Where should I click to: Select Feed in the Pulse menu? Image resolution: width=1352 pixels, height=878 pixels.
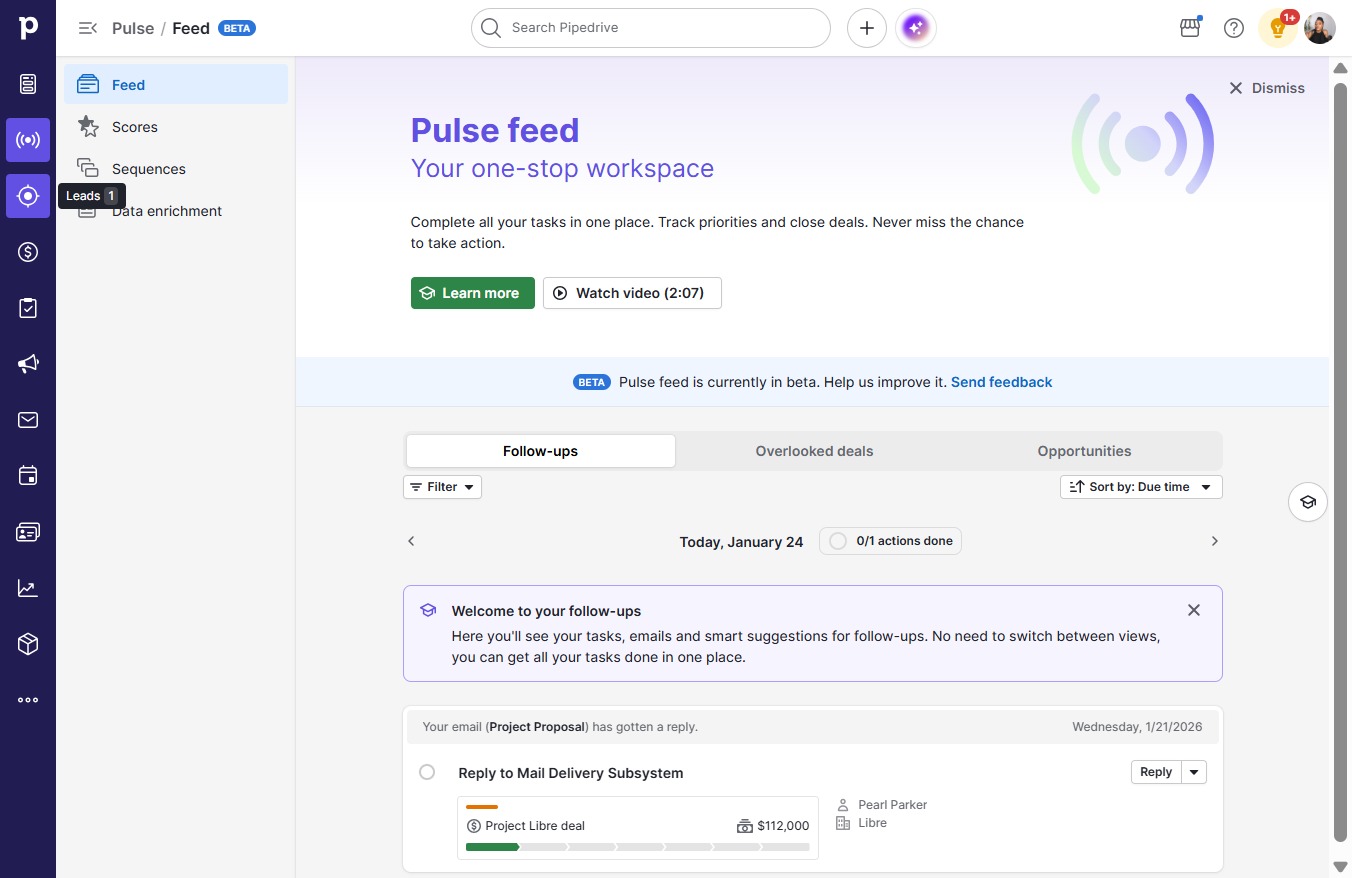point(176,85)
